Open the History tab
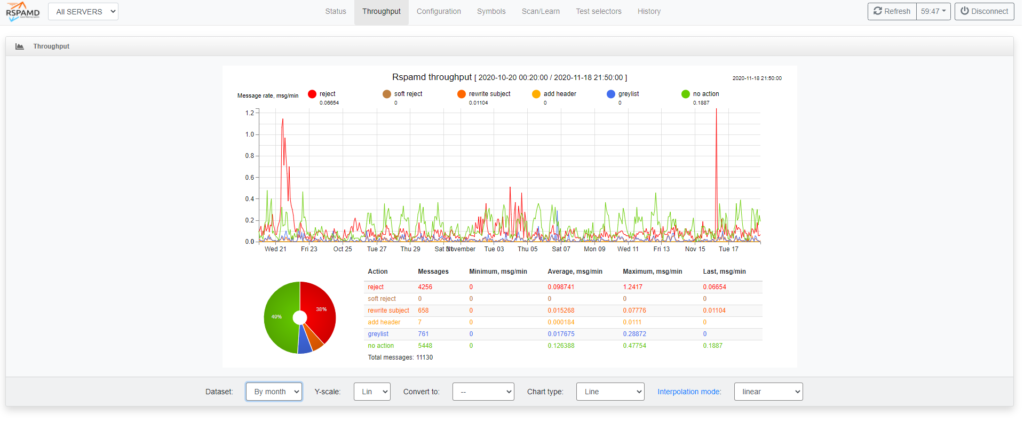 pyautogui.click(x=649, y=12)
